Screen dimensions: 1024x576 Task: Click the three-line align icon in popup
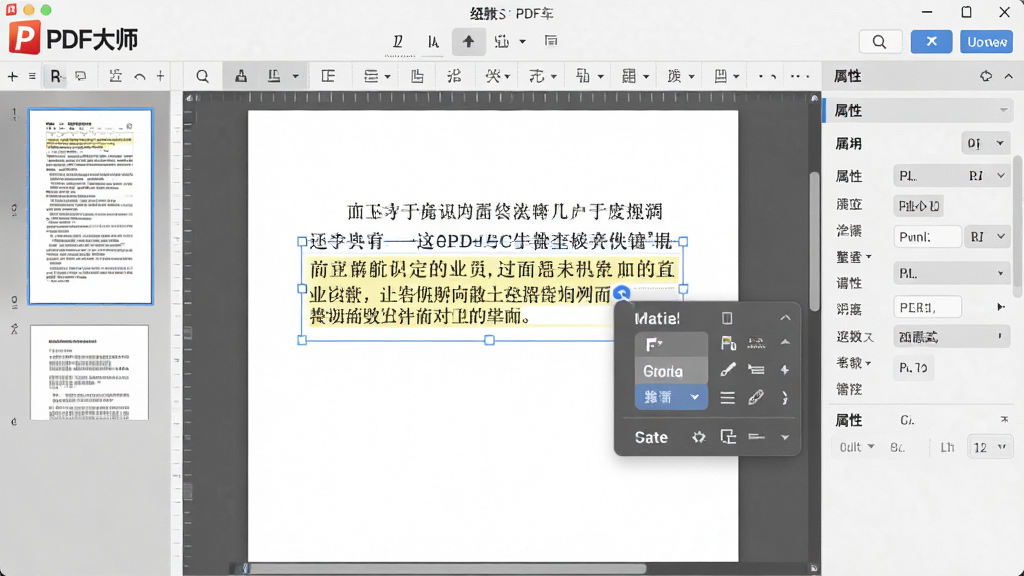click(728, 397)
